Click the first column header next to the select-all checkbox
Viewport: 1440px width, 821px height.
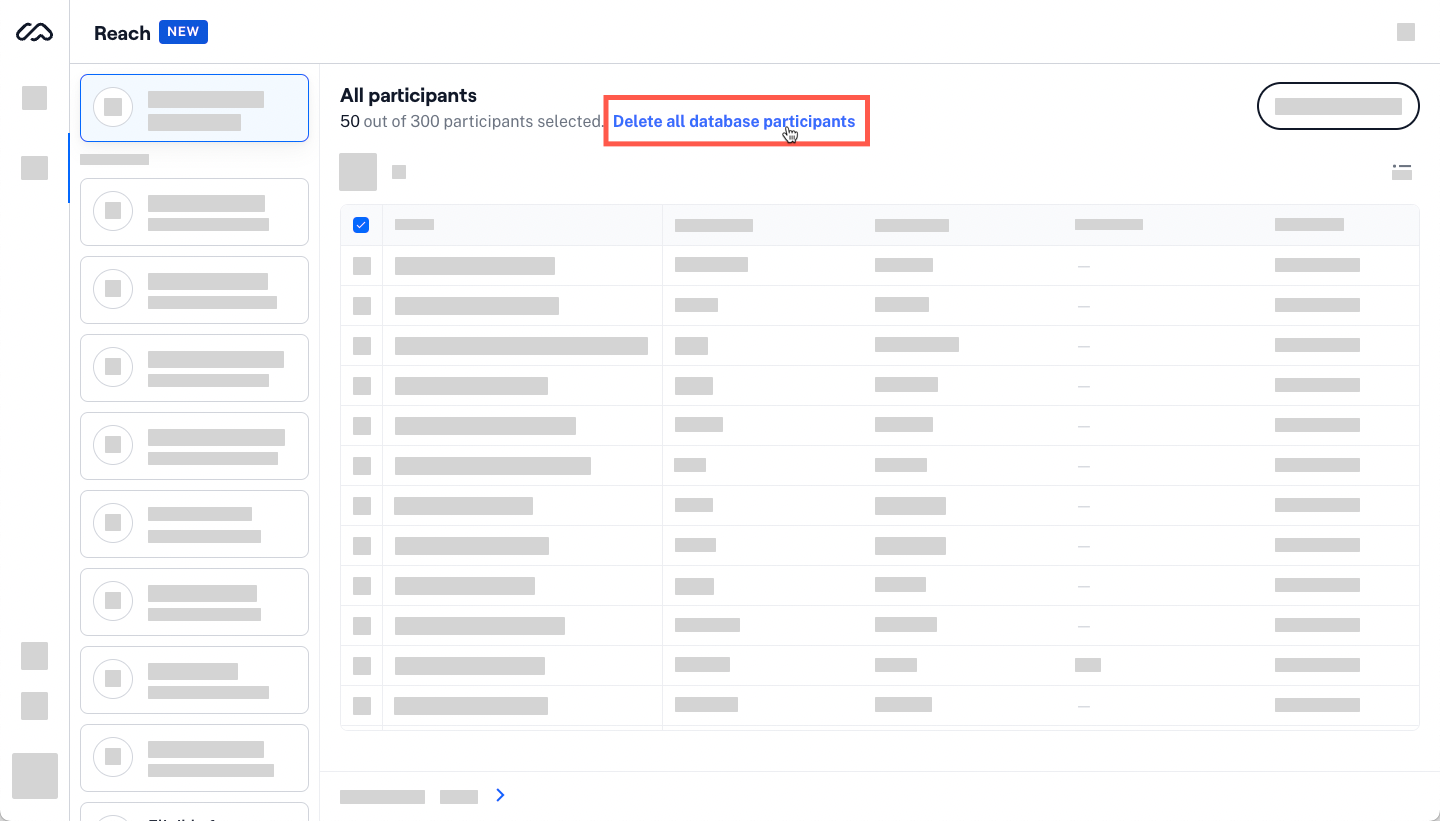pyautogui.click(x=414, y=225)
